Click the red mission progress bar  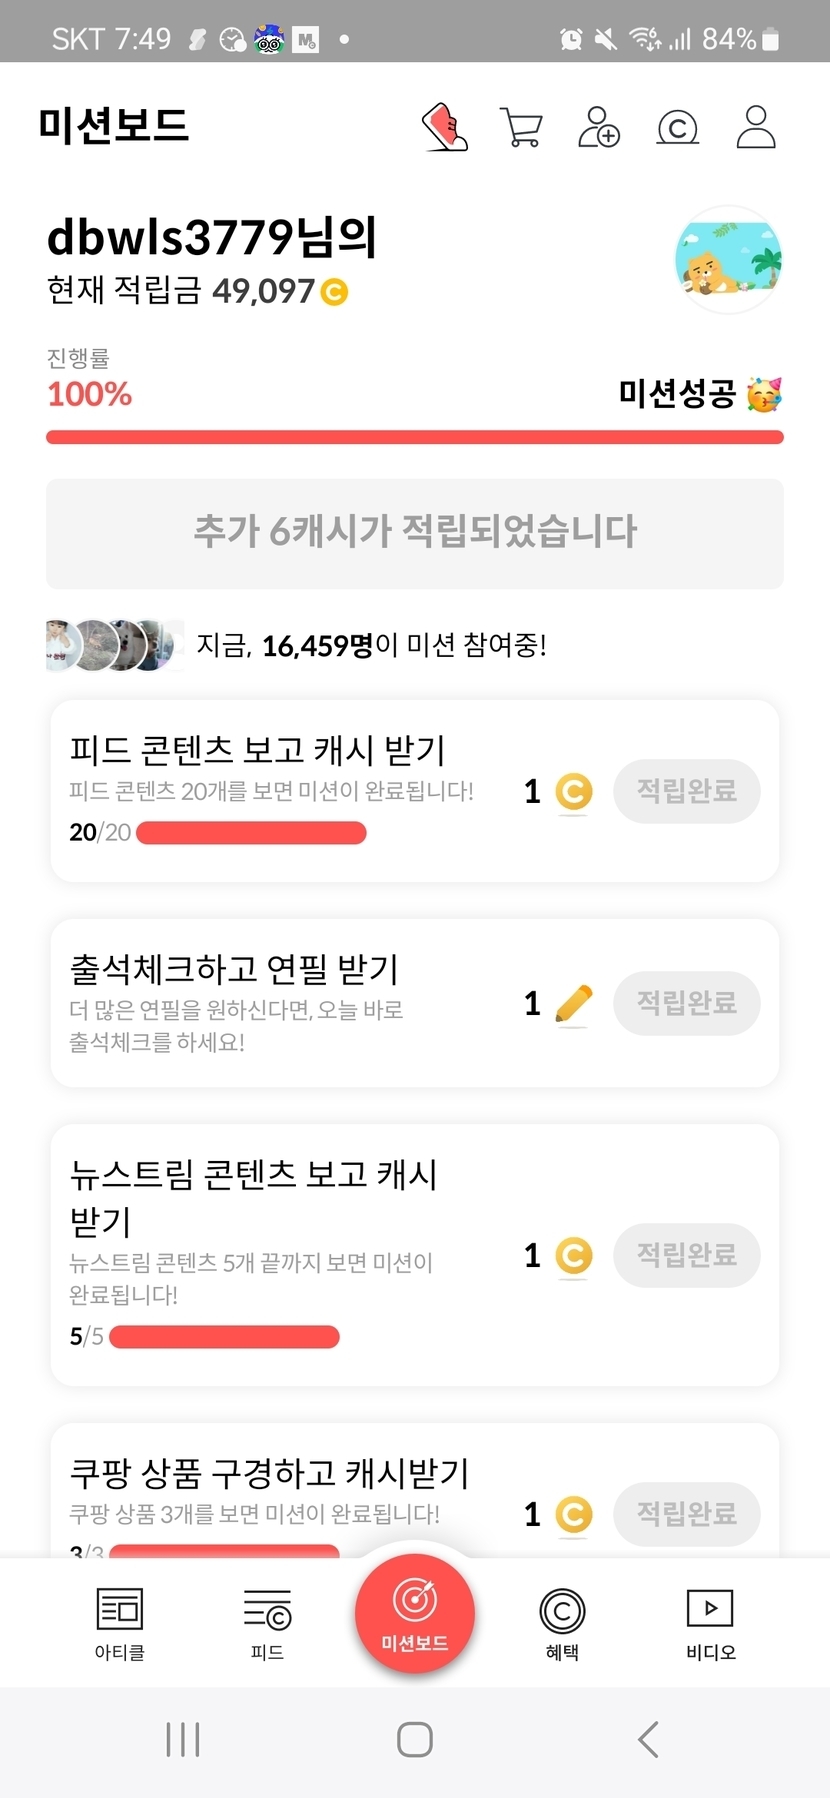[415, 437]
